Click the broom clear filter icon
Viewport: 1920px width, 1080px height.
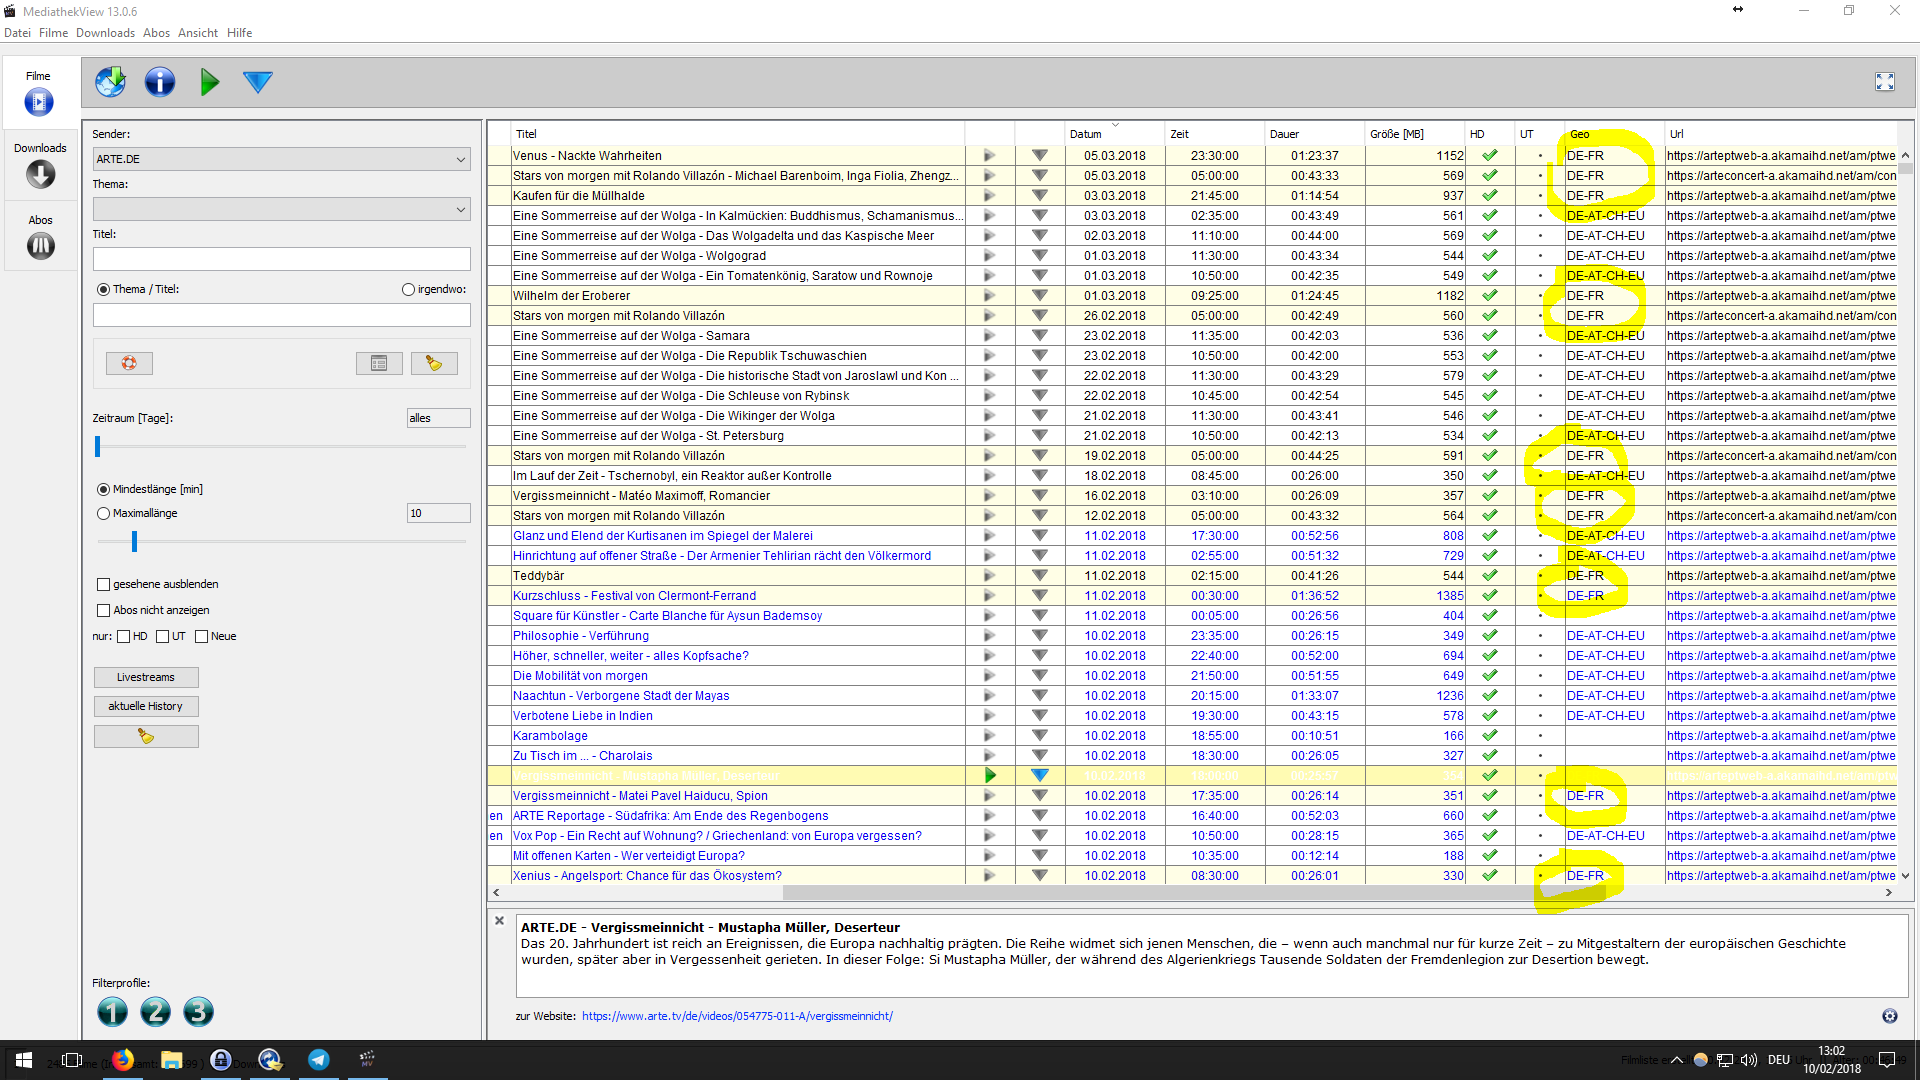click(434, 363)
